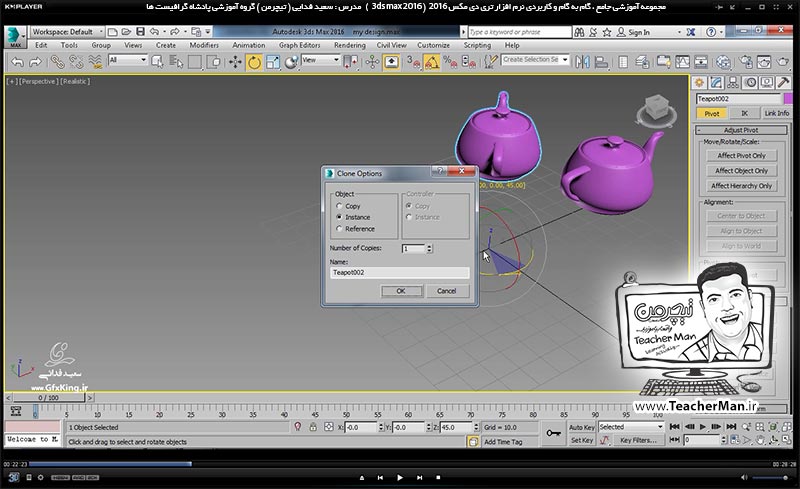
Task: Click the Bind to Space Warp icon
Action: coord(95,62)
